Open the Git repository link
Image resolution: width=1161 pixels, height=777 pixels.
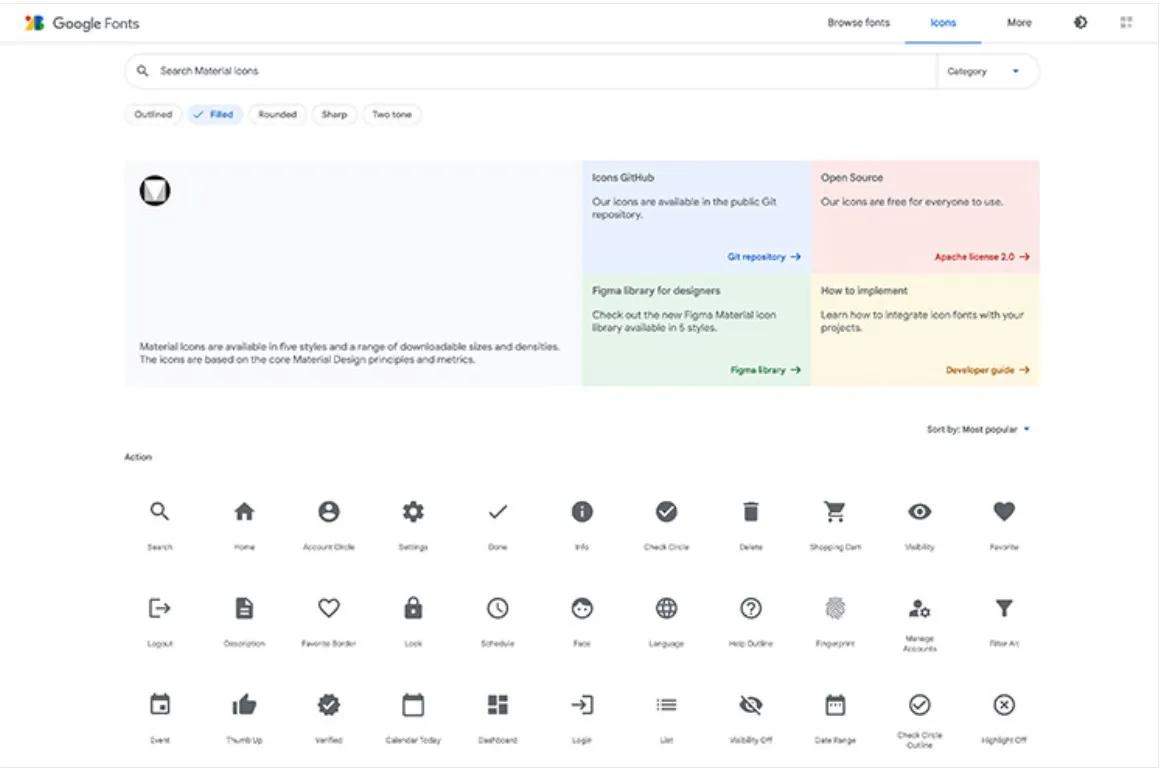click(764, 257)
